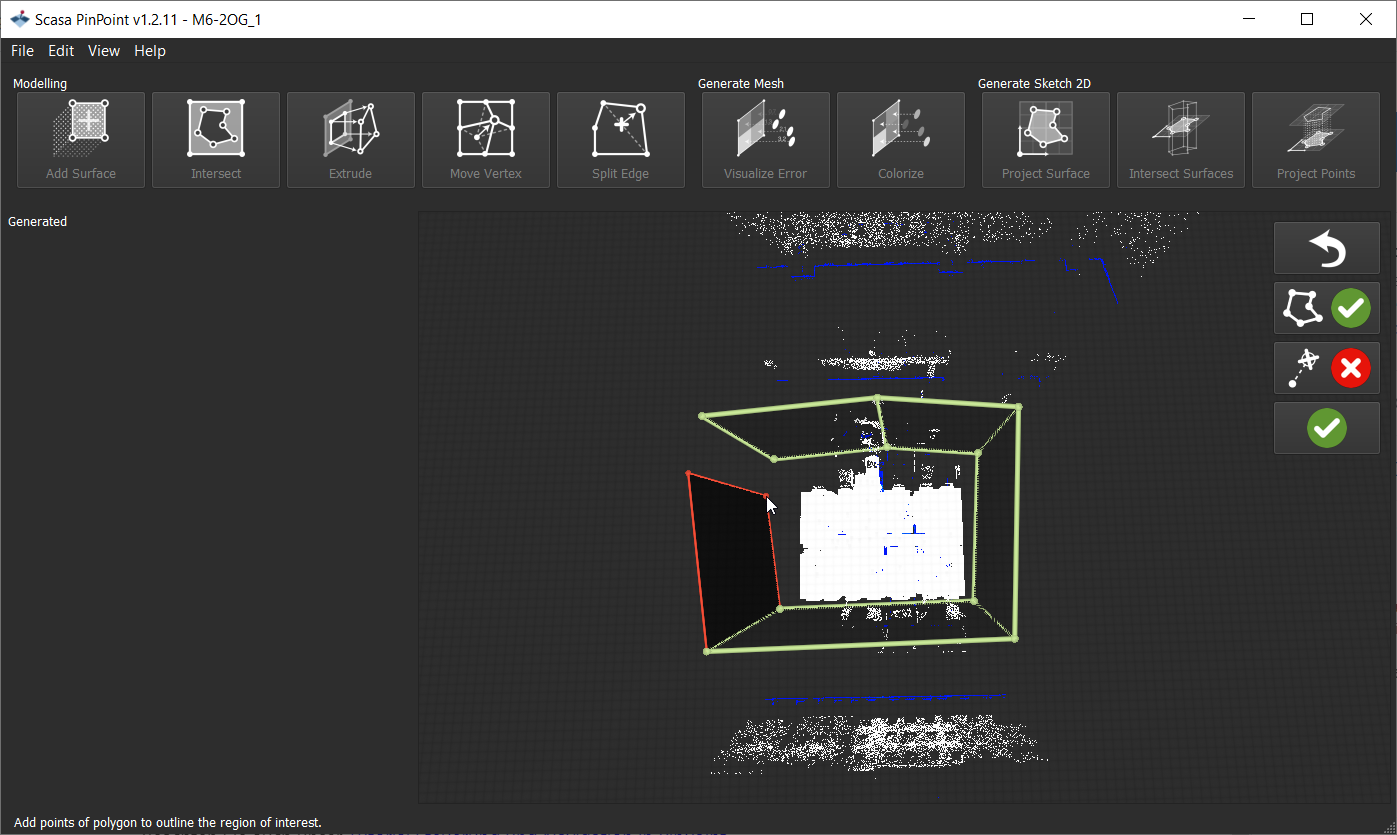Click the "Generated" panel label
Image resolution: width=1397 pixels, height=835 pixels.
[38, 222]
